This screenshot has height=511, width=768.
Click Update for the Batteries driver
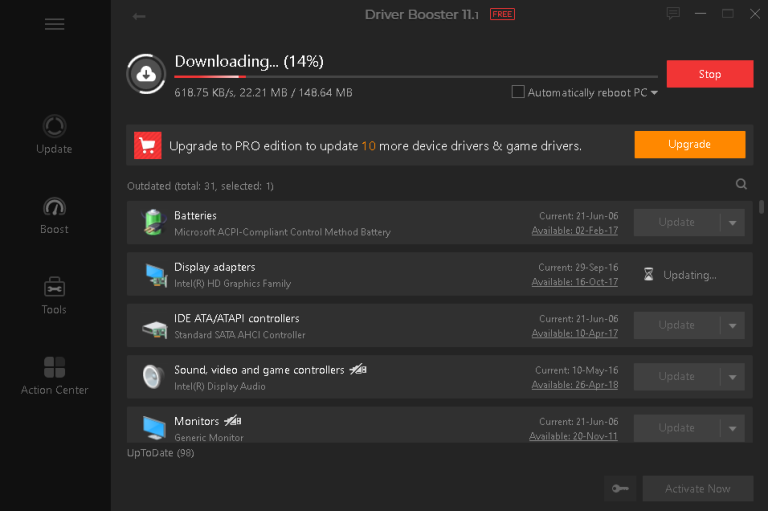pos(676,223)
